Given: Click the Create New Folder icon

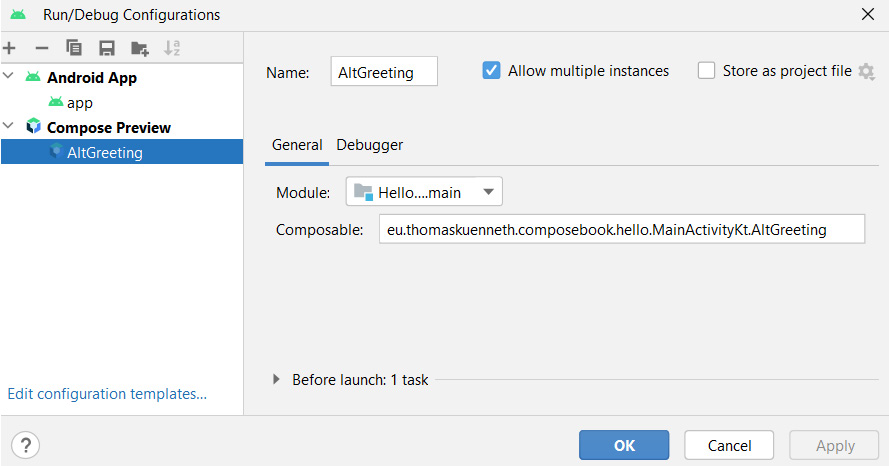Looking at the screenshot, I should [139, 48].
